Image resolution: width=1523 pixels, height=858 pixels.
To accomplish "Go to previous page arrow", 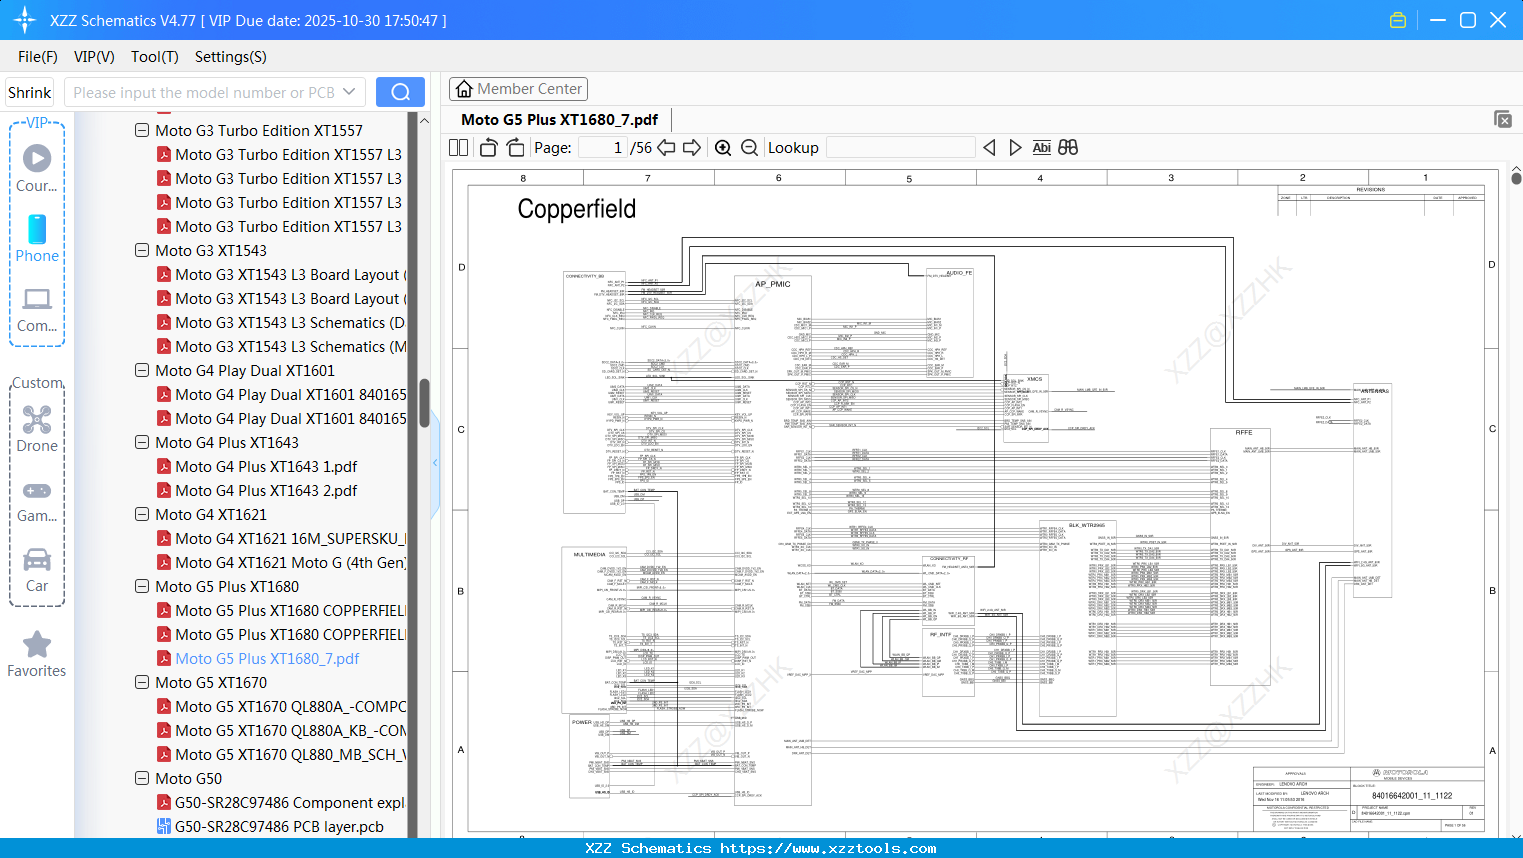I will (666, 148).
